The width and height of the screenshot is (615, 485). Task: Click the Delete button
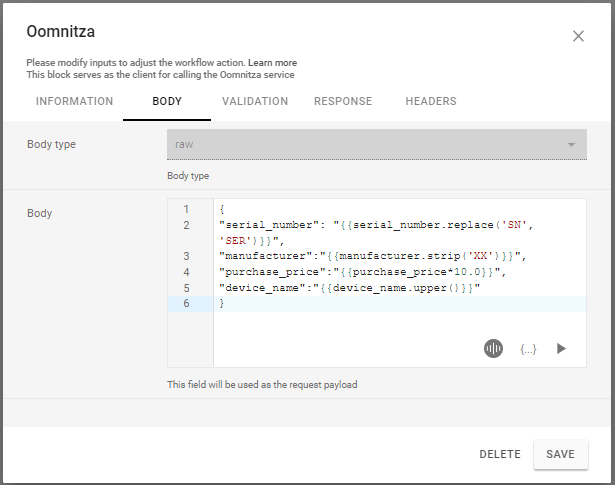(500, 454)
